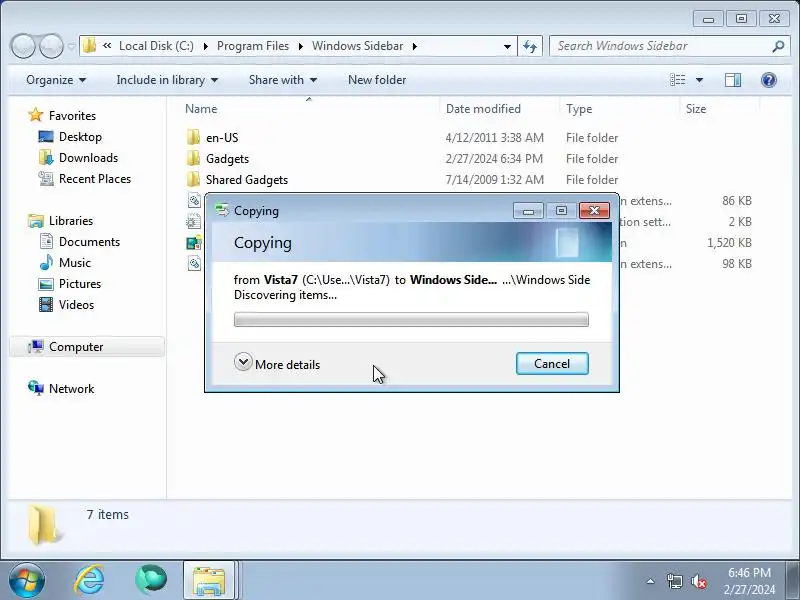The image size is (800, 600).
Task: Click the teal round taskbar app icon
Action: point(151,581)
